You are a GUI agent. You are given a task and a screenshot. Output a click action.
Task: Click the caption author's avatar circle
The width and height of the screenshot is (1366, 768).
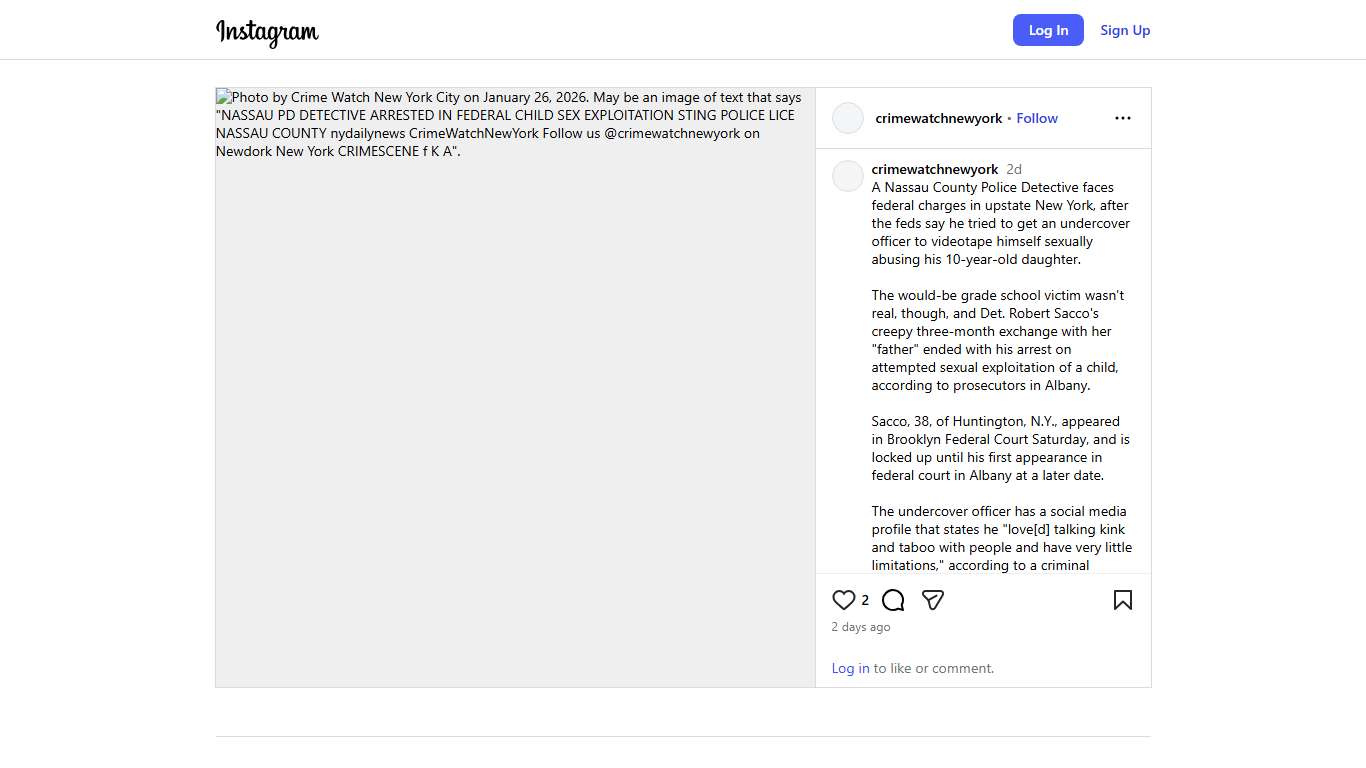click(848, 176)
